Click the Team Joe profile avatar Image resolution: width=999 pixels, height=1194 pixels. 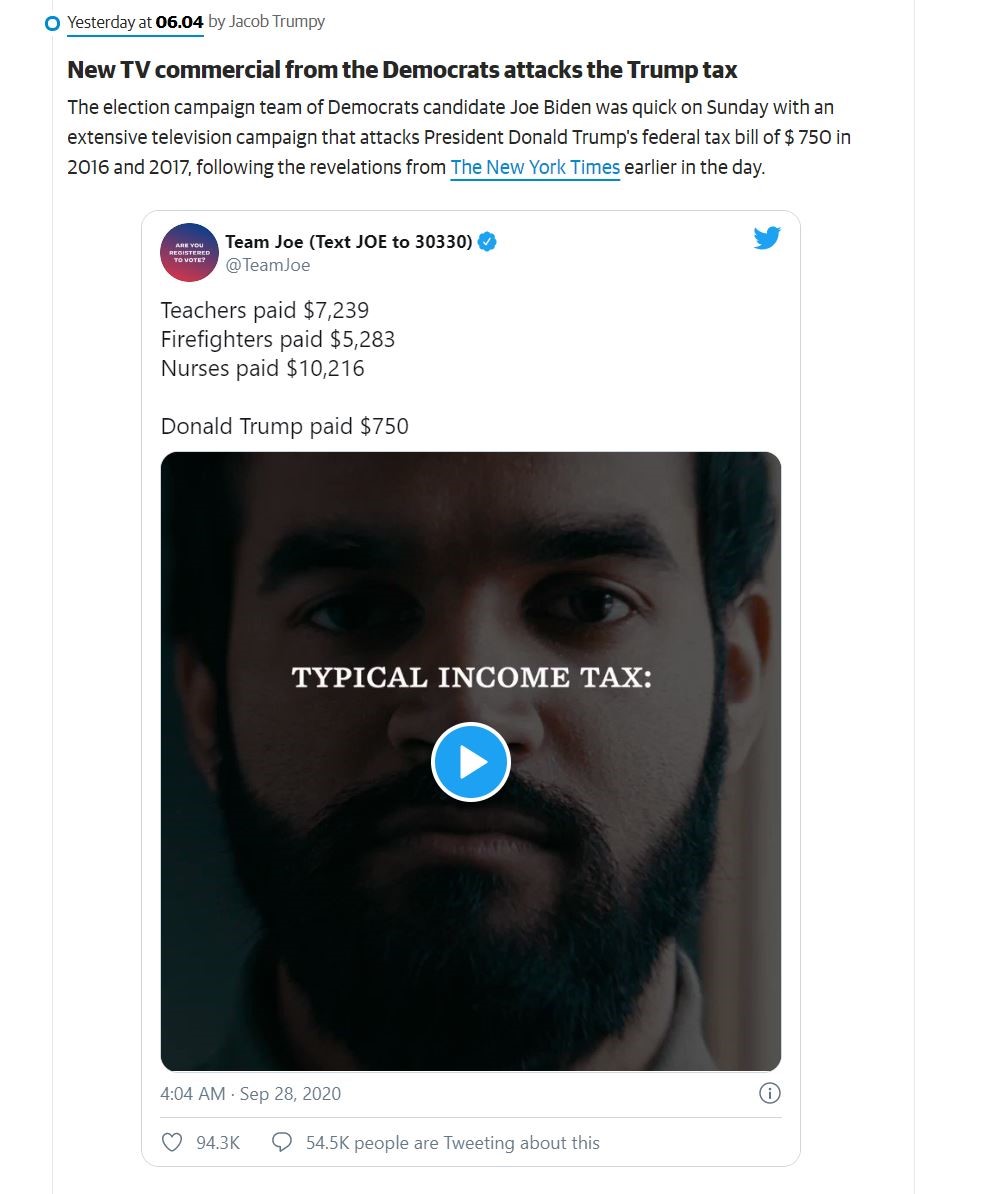click(190, 253)
